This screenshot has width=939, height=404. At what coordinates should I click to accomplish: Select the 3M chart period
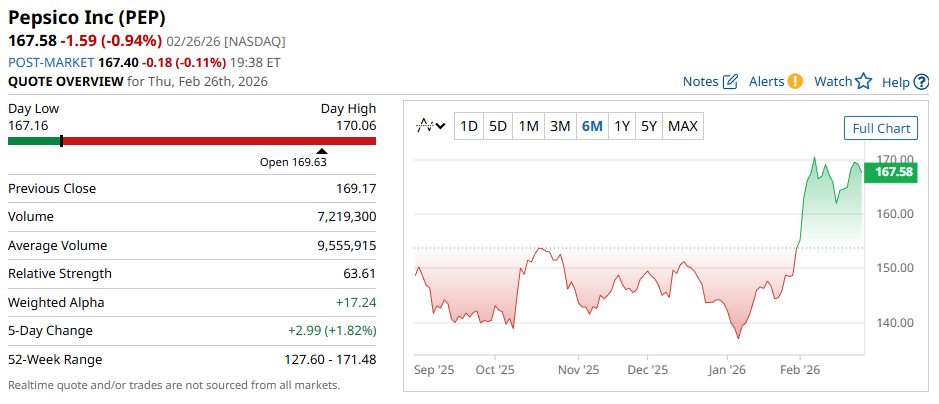tap(560, 126)
